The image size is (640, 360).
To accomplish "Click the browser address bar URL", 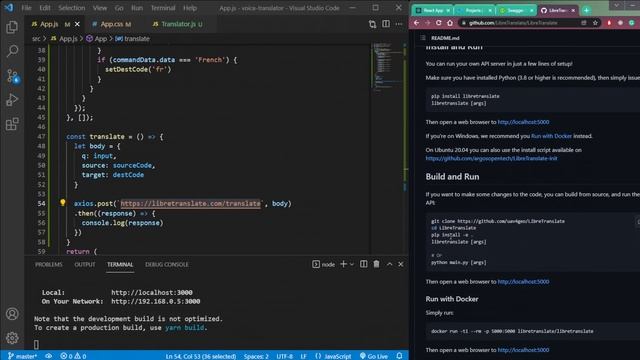I will click(513, 23).
